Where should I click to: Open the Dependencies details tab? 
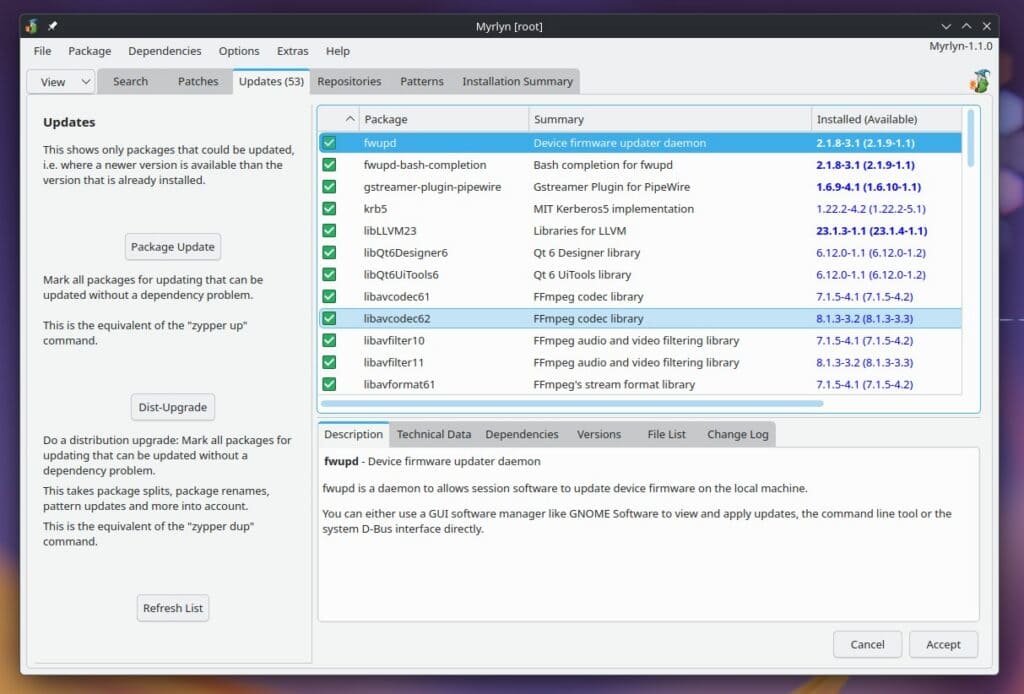pyautogui.click(x=522, y=435)
